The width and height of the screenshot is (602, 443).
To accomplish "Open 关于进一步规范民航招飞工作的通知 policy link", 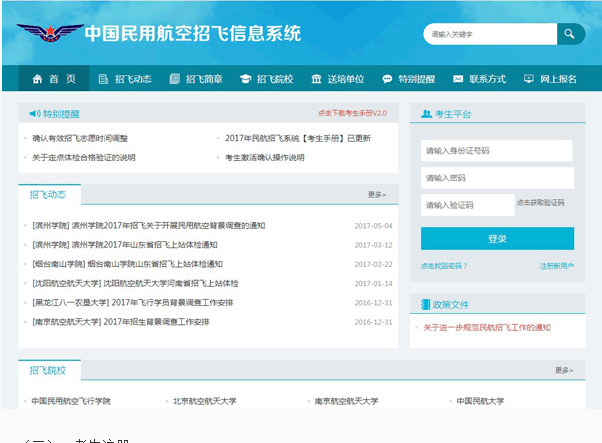I will 487,327.
